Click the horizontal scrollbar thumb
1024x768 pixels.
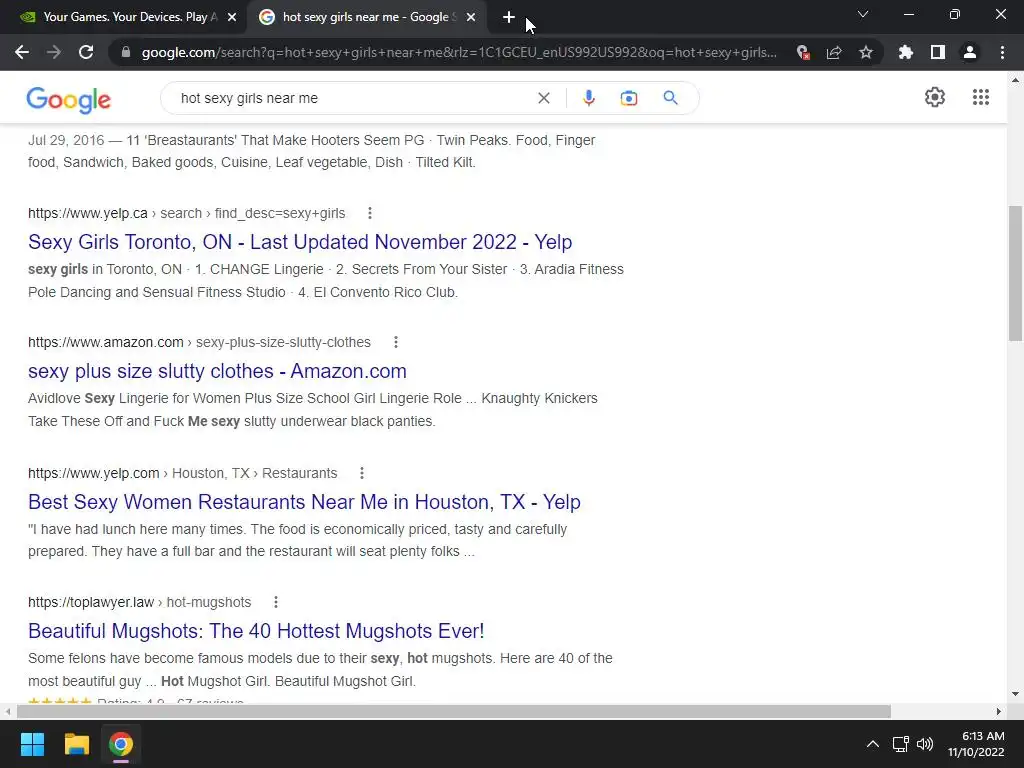(x=453, y=711)
